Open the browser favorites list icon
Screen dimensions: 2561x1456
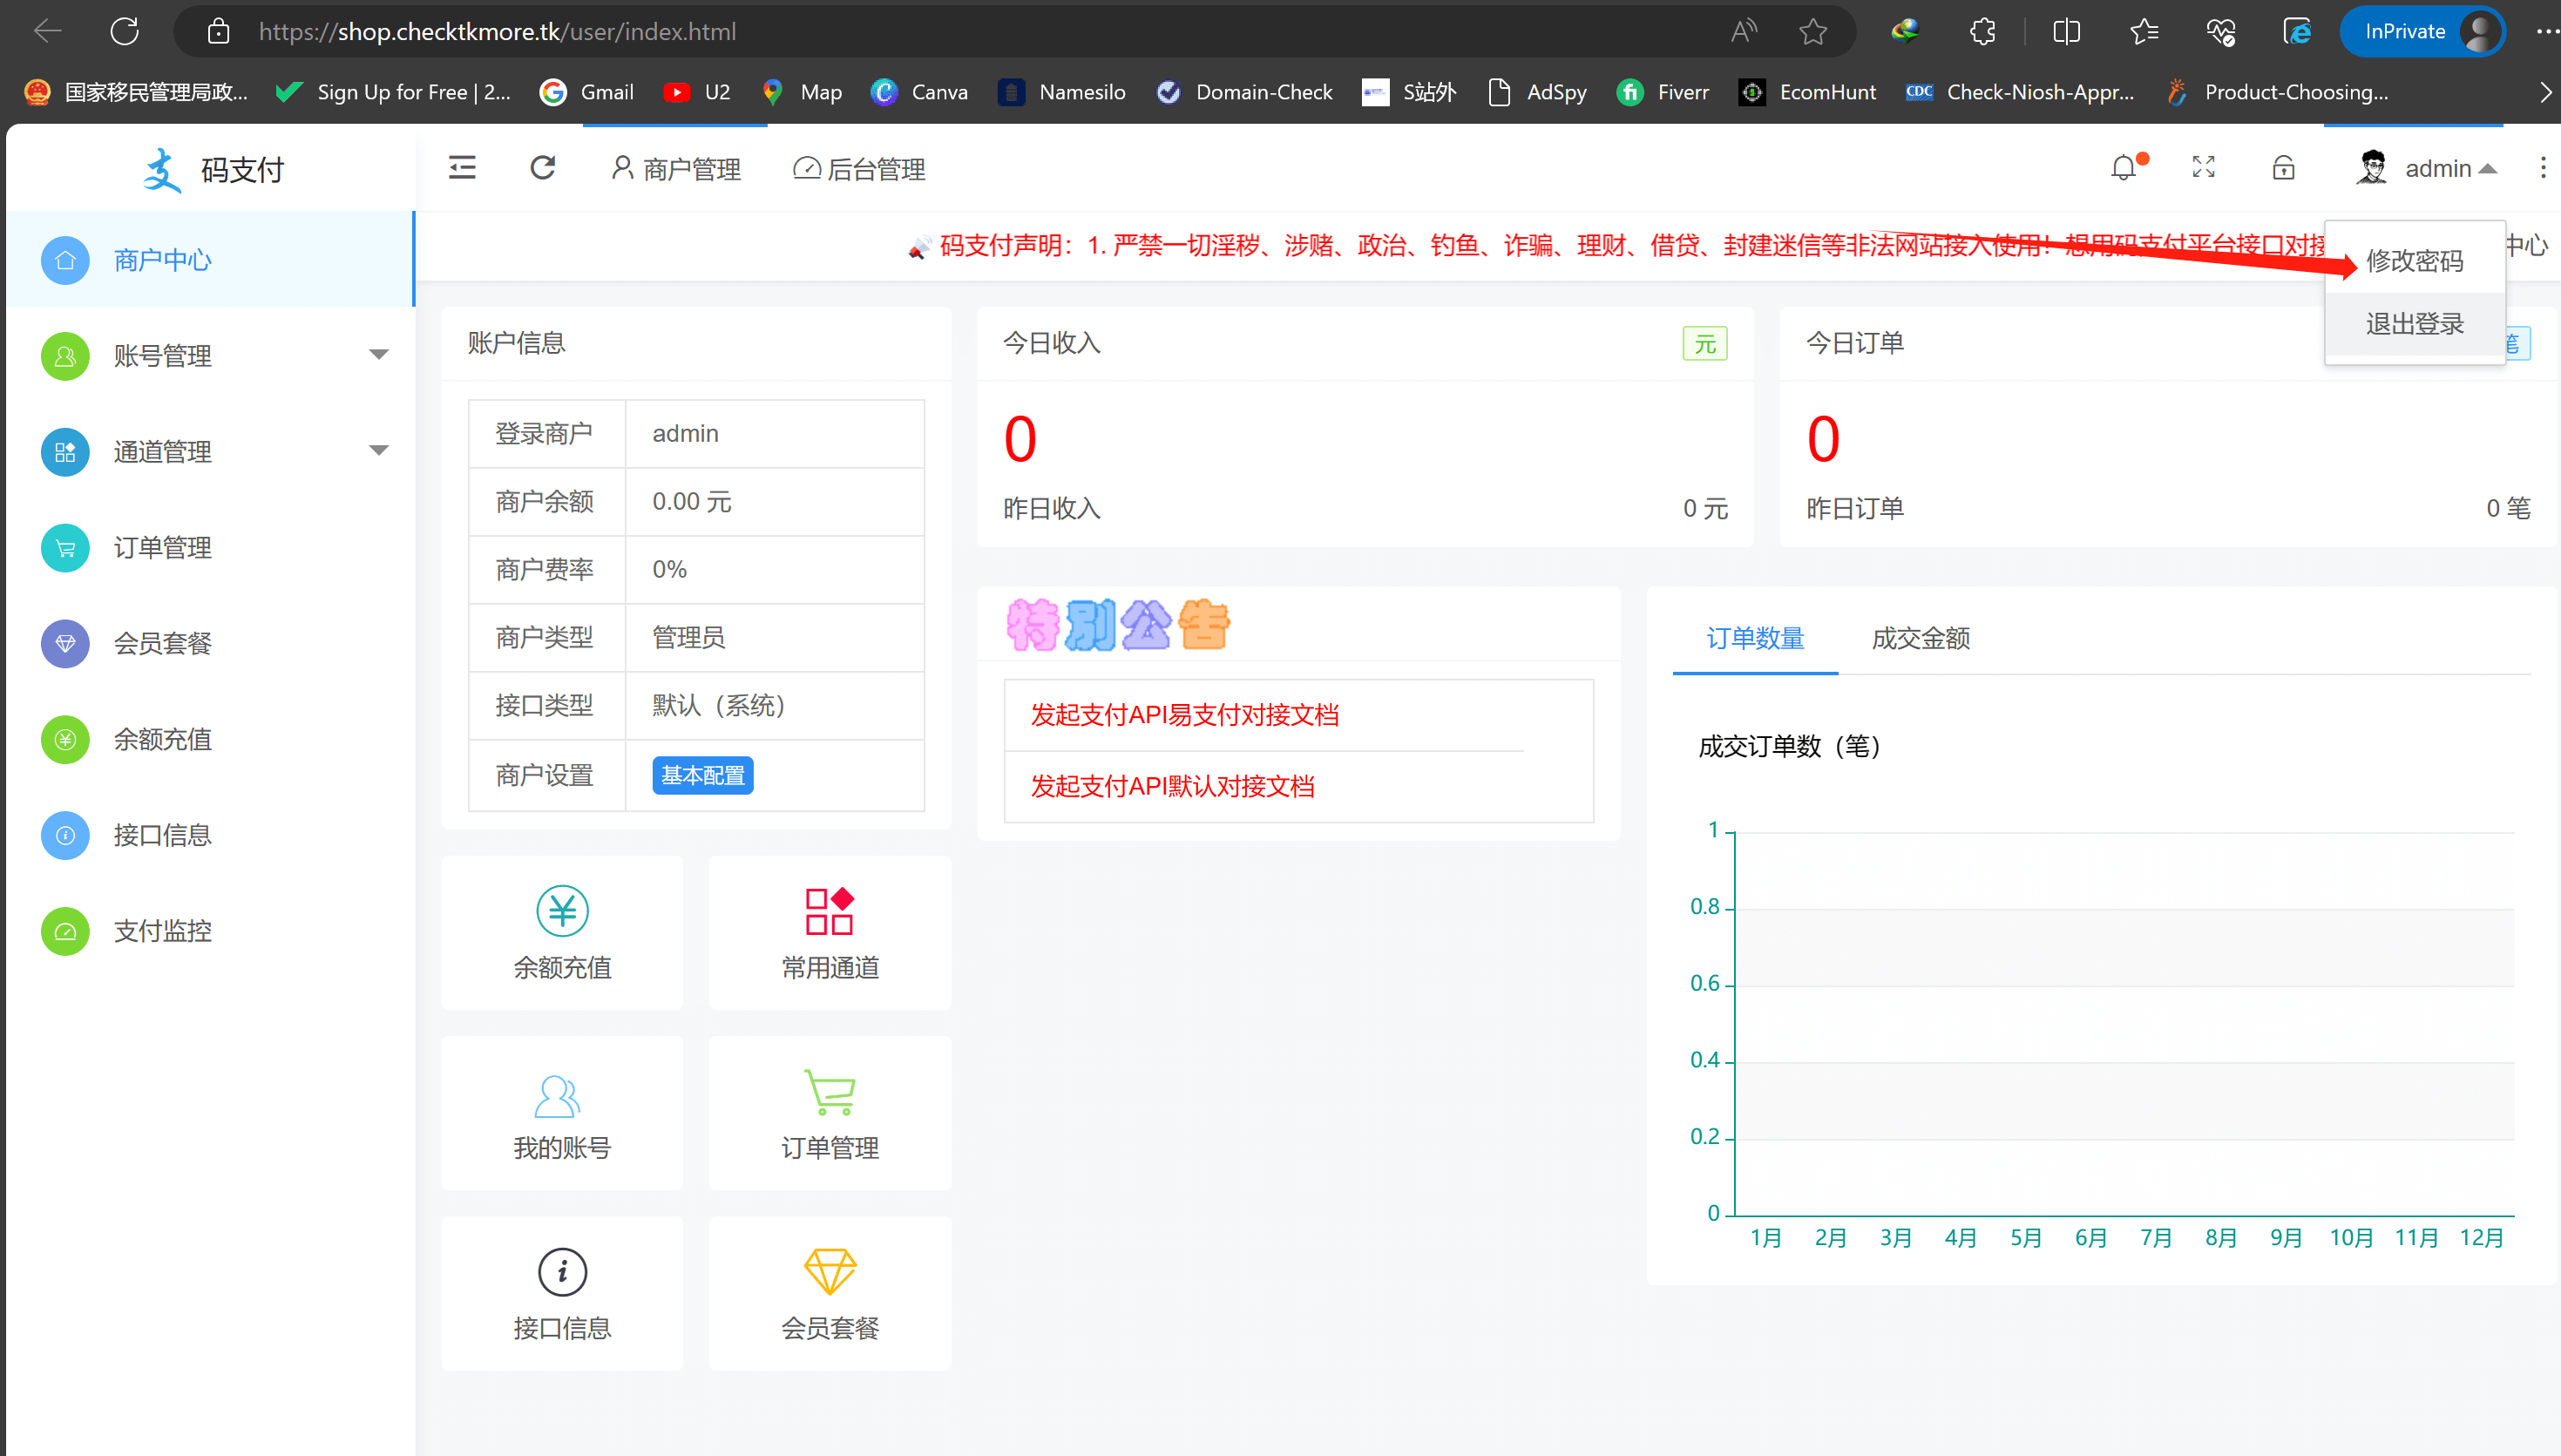tap(2144, 31)
